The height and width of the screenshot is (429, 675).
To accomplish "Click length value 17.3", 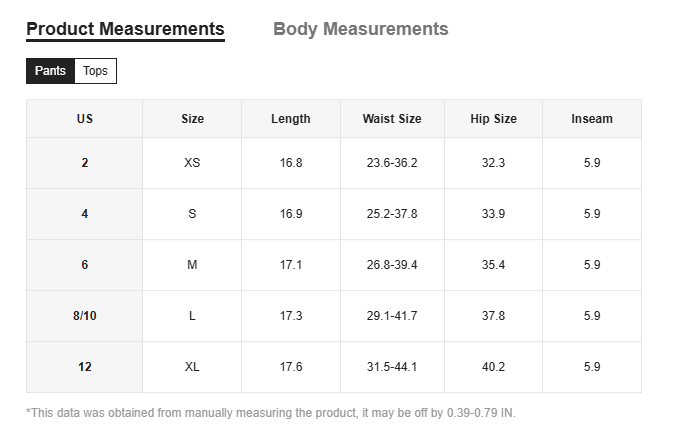I will [x=290, y=316].
